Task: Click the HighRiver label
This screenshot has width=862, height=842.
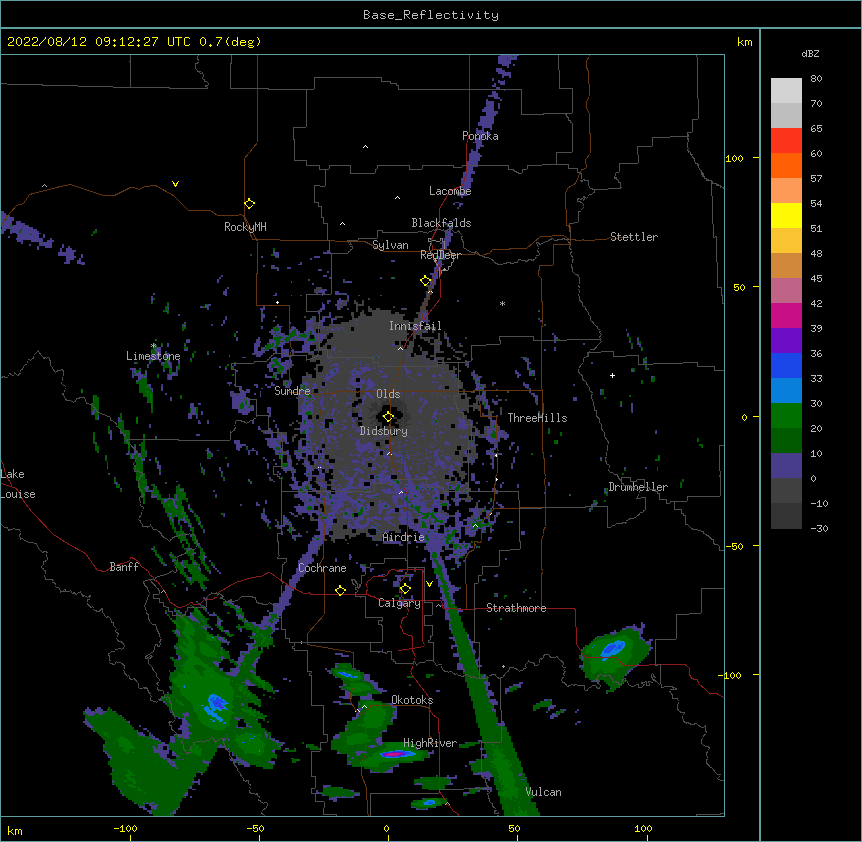Action: pos(430,743)
